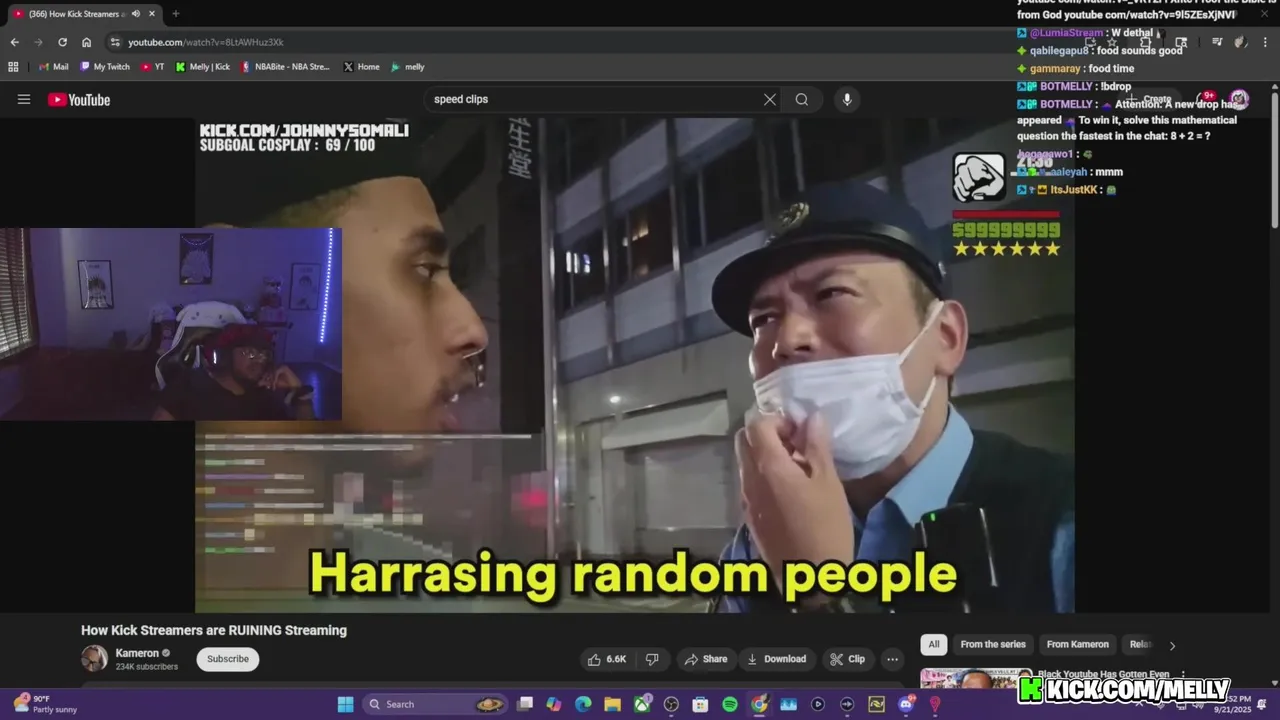This screenshot has width=1280, height=720.
Task: Open the browser home page button
Action: (x=86, y=42)
